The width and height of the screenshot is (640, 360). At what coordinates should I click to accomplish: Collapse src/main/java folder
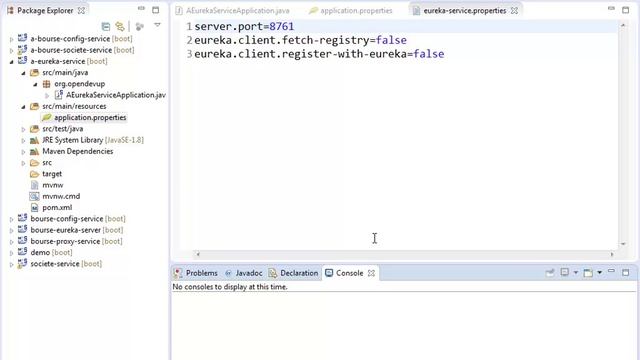click(x=23, y=73)
